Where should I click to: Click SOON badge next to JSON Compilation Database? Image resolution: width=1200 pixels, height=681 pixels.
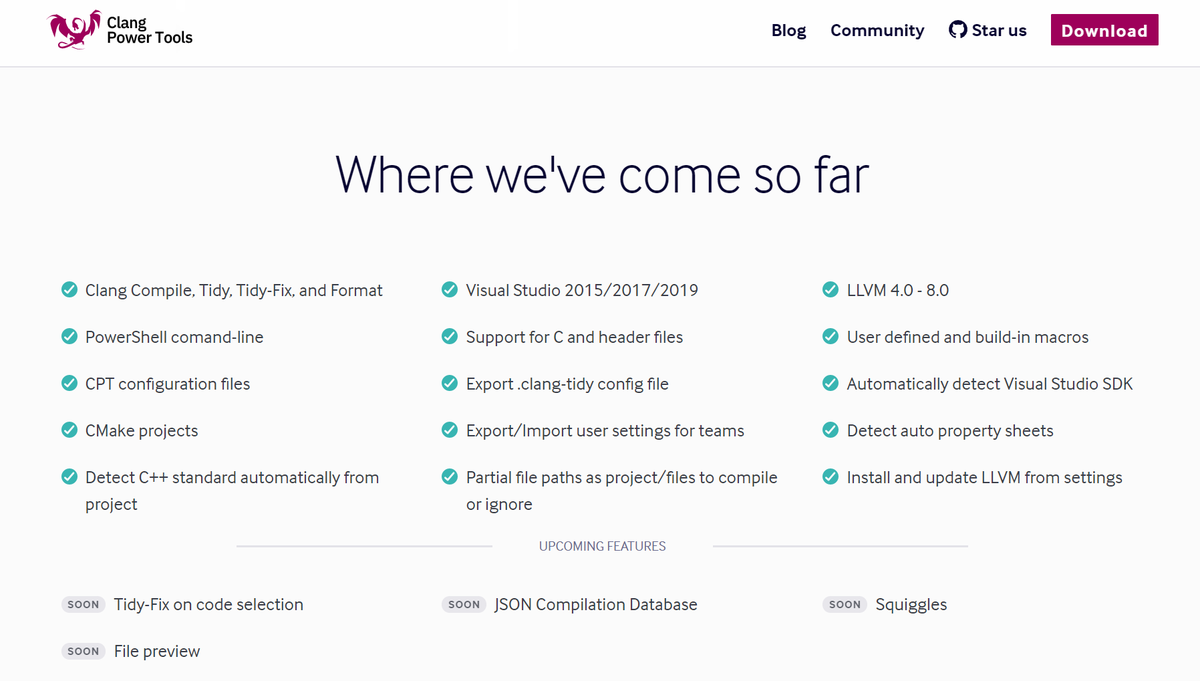(x=464, y=604)
